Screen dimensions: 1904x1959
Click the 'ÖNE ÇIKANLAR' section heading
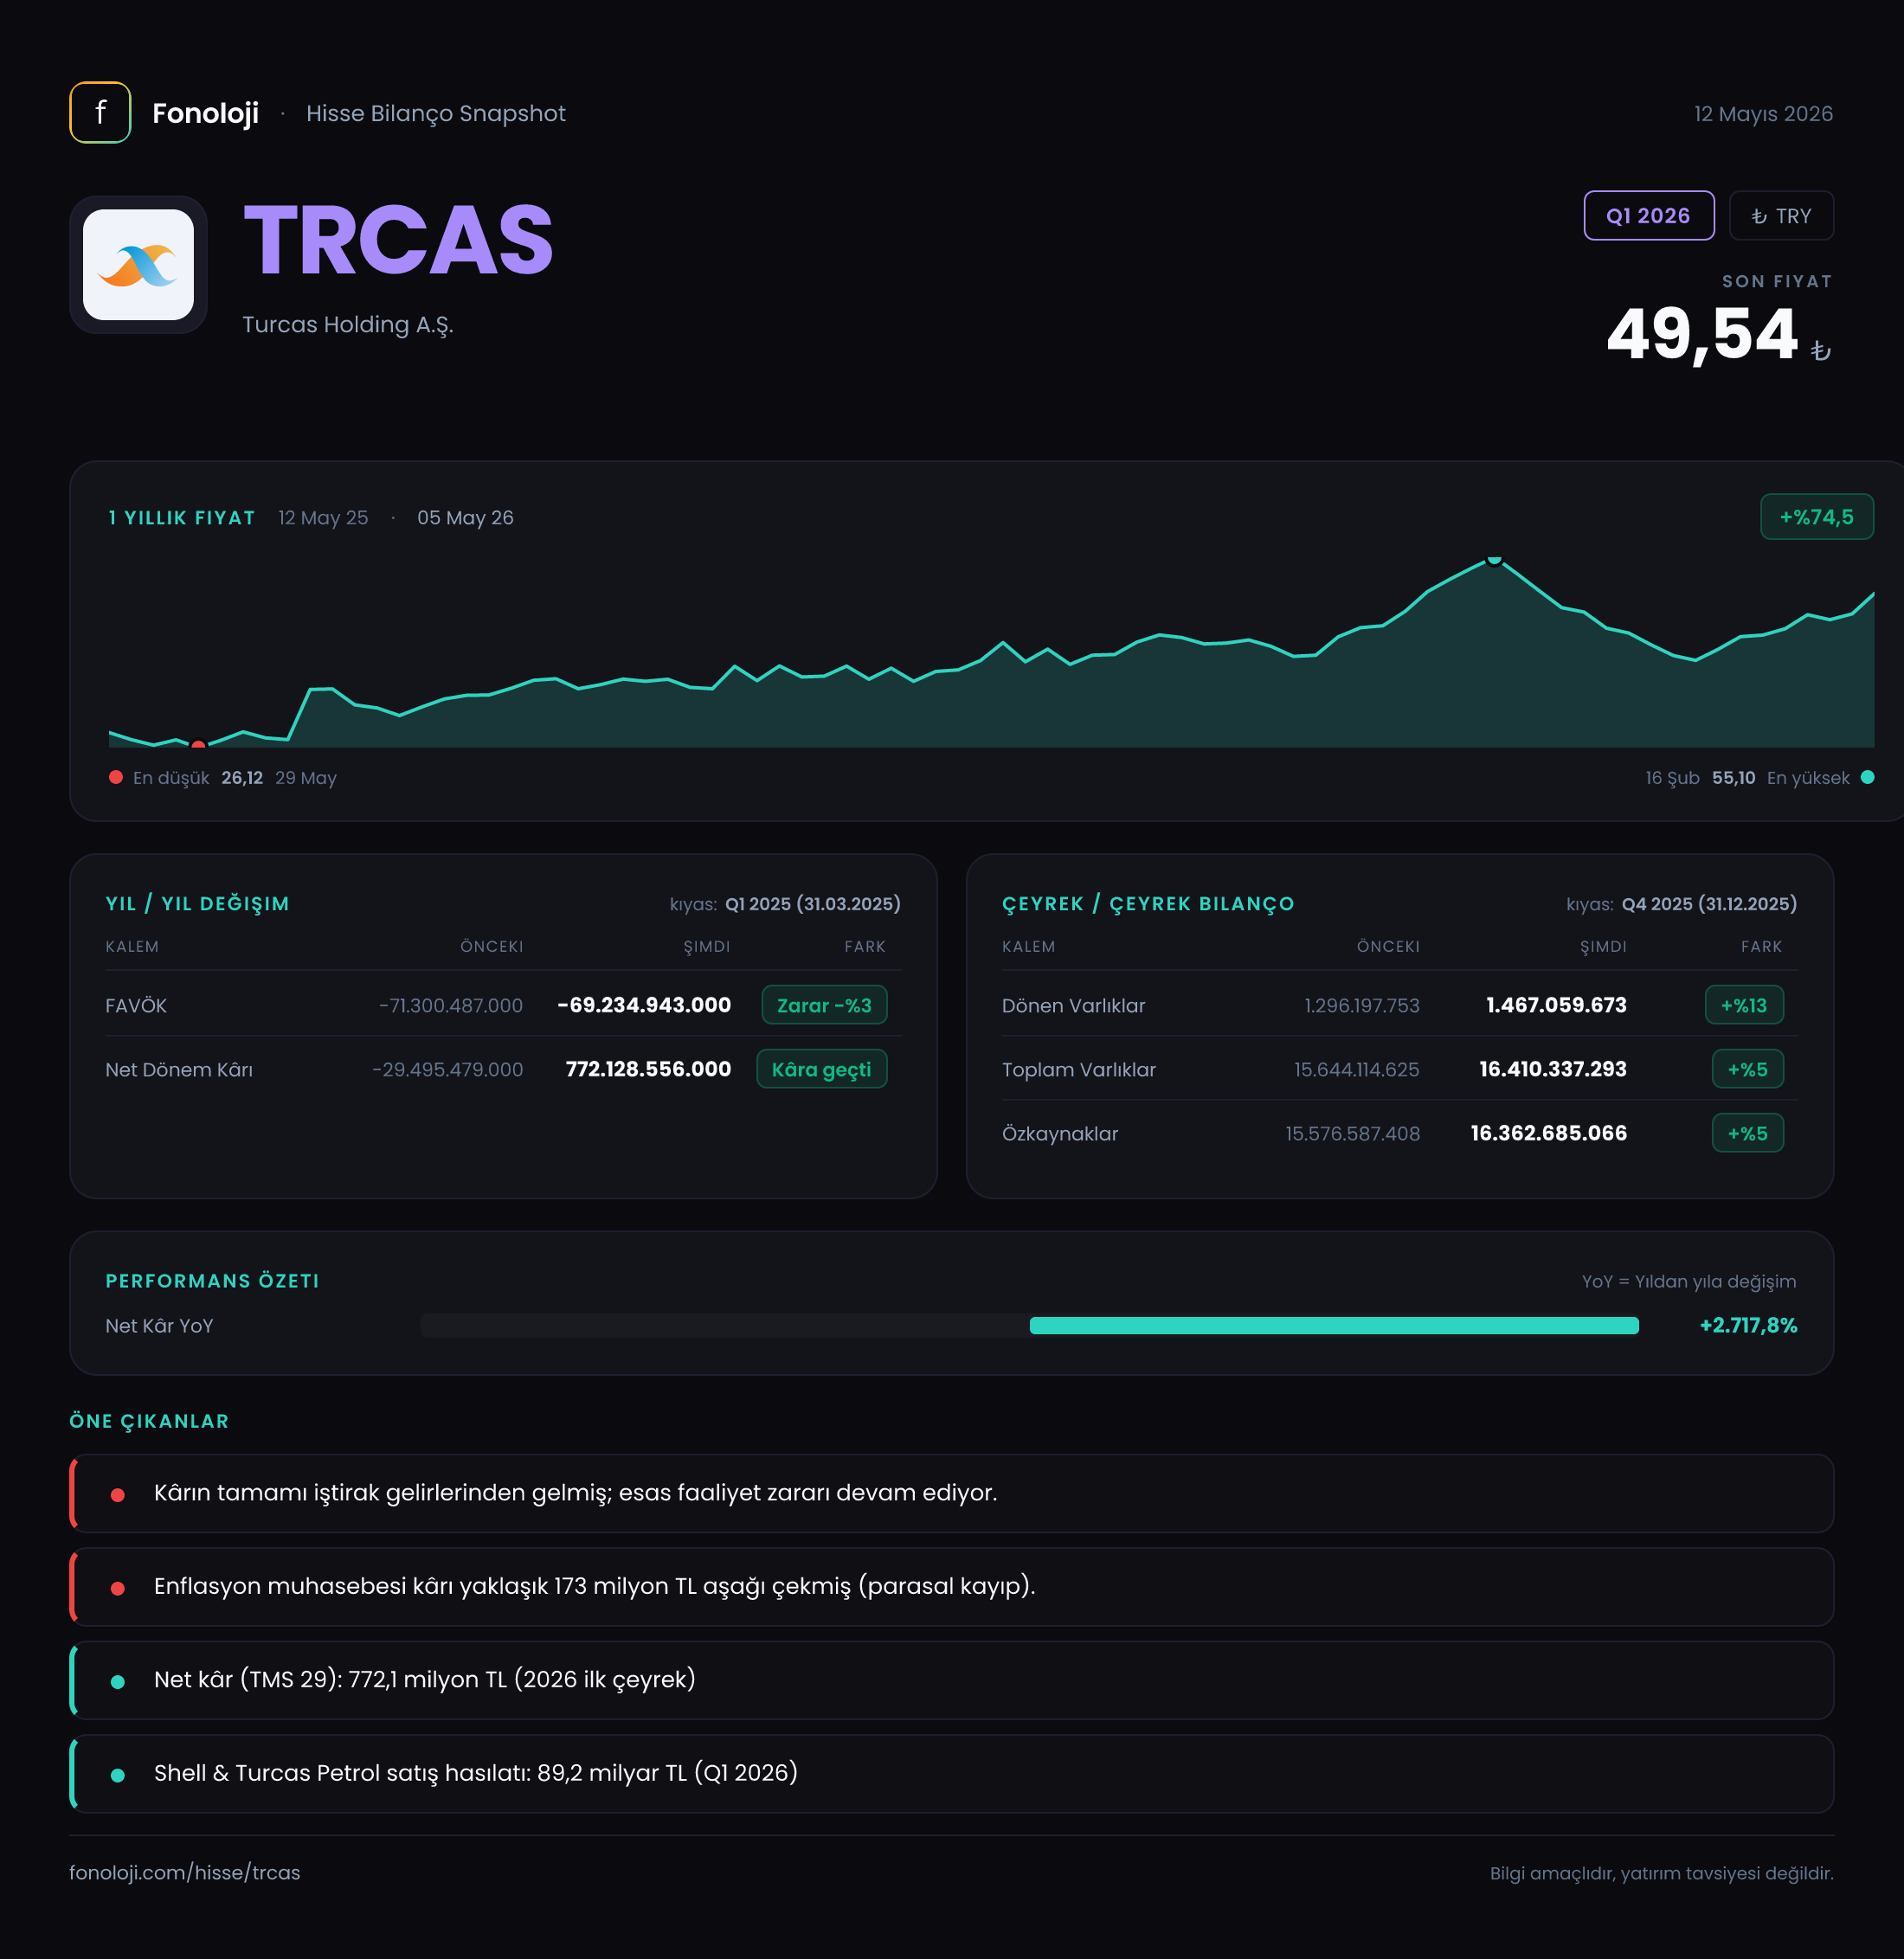coord(149,1421)
